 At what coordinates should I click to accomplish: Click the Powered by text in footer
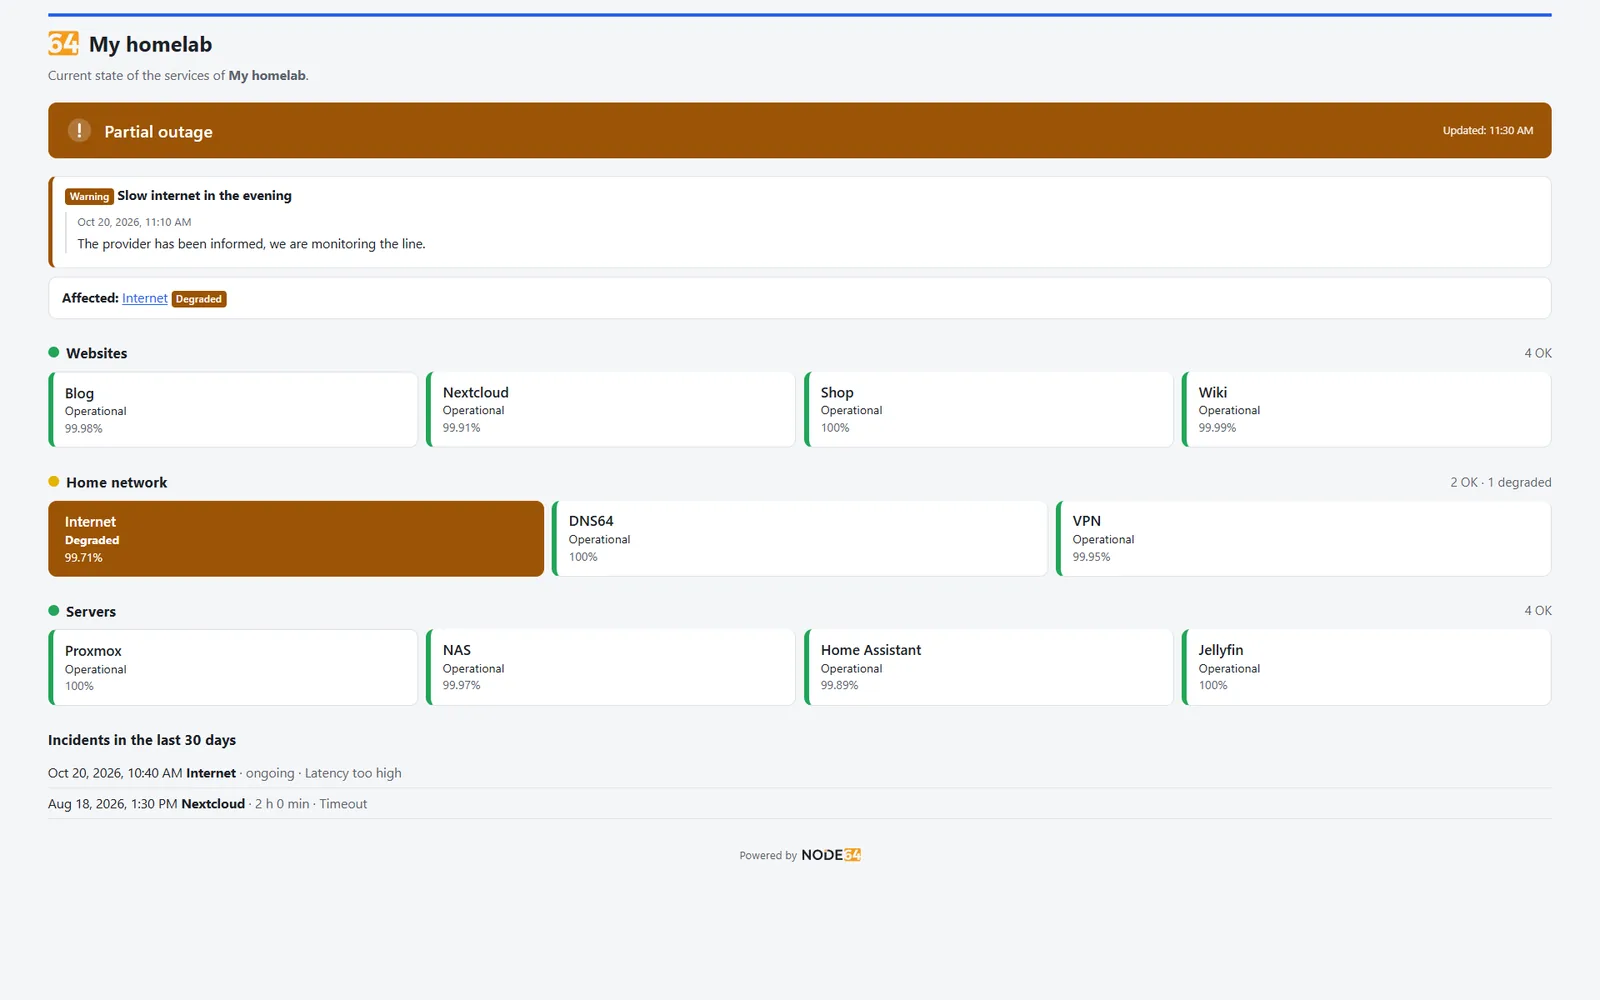tap(768, 855)
